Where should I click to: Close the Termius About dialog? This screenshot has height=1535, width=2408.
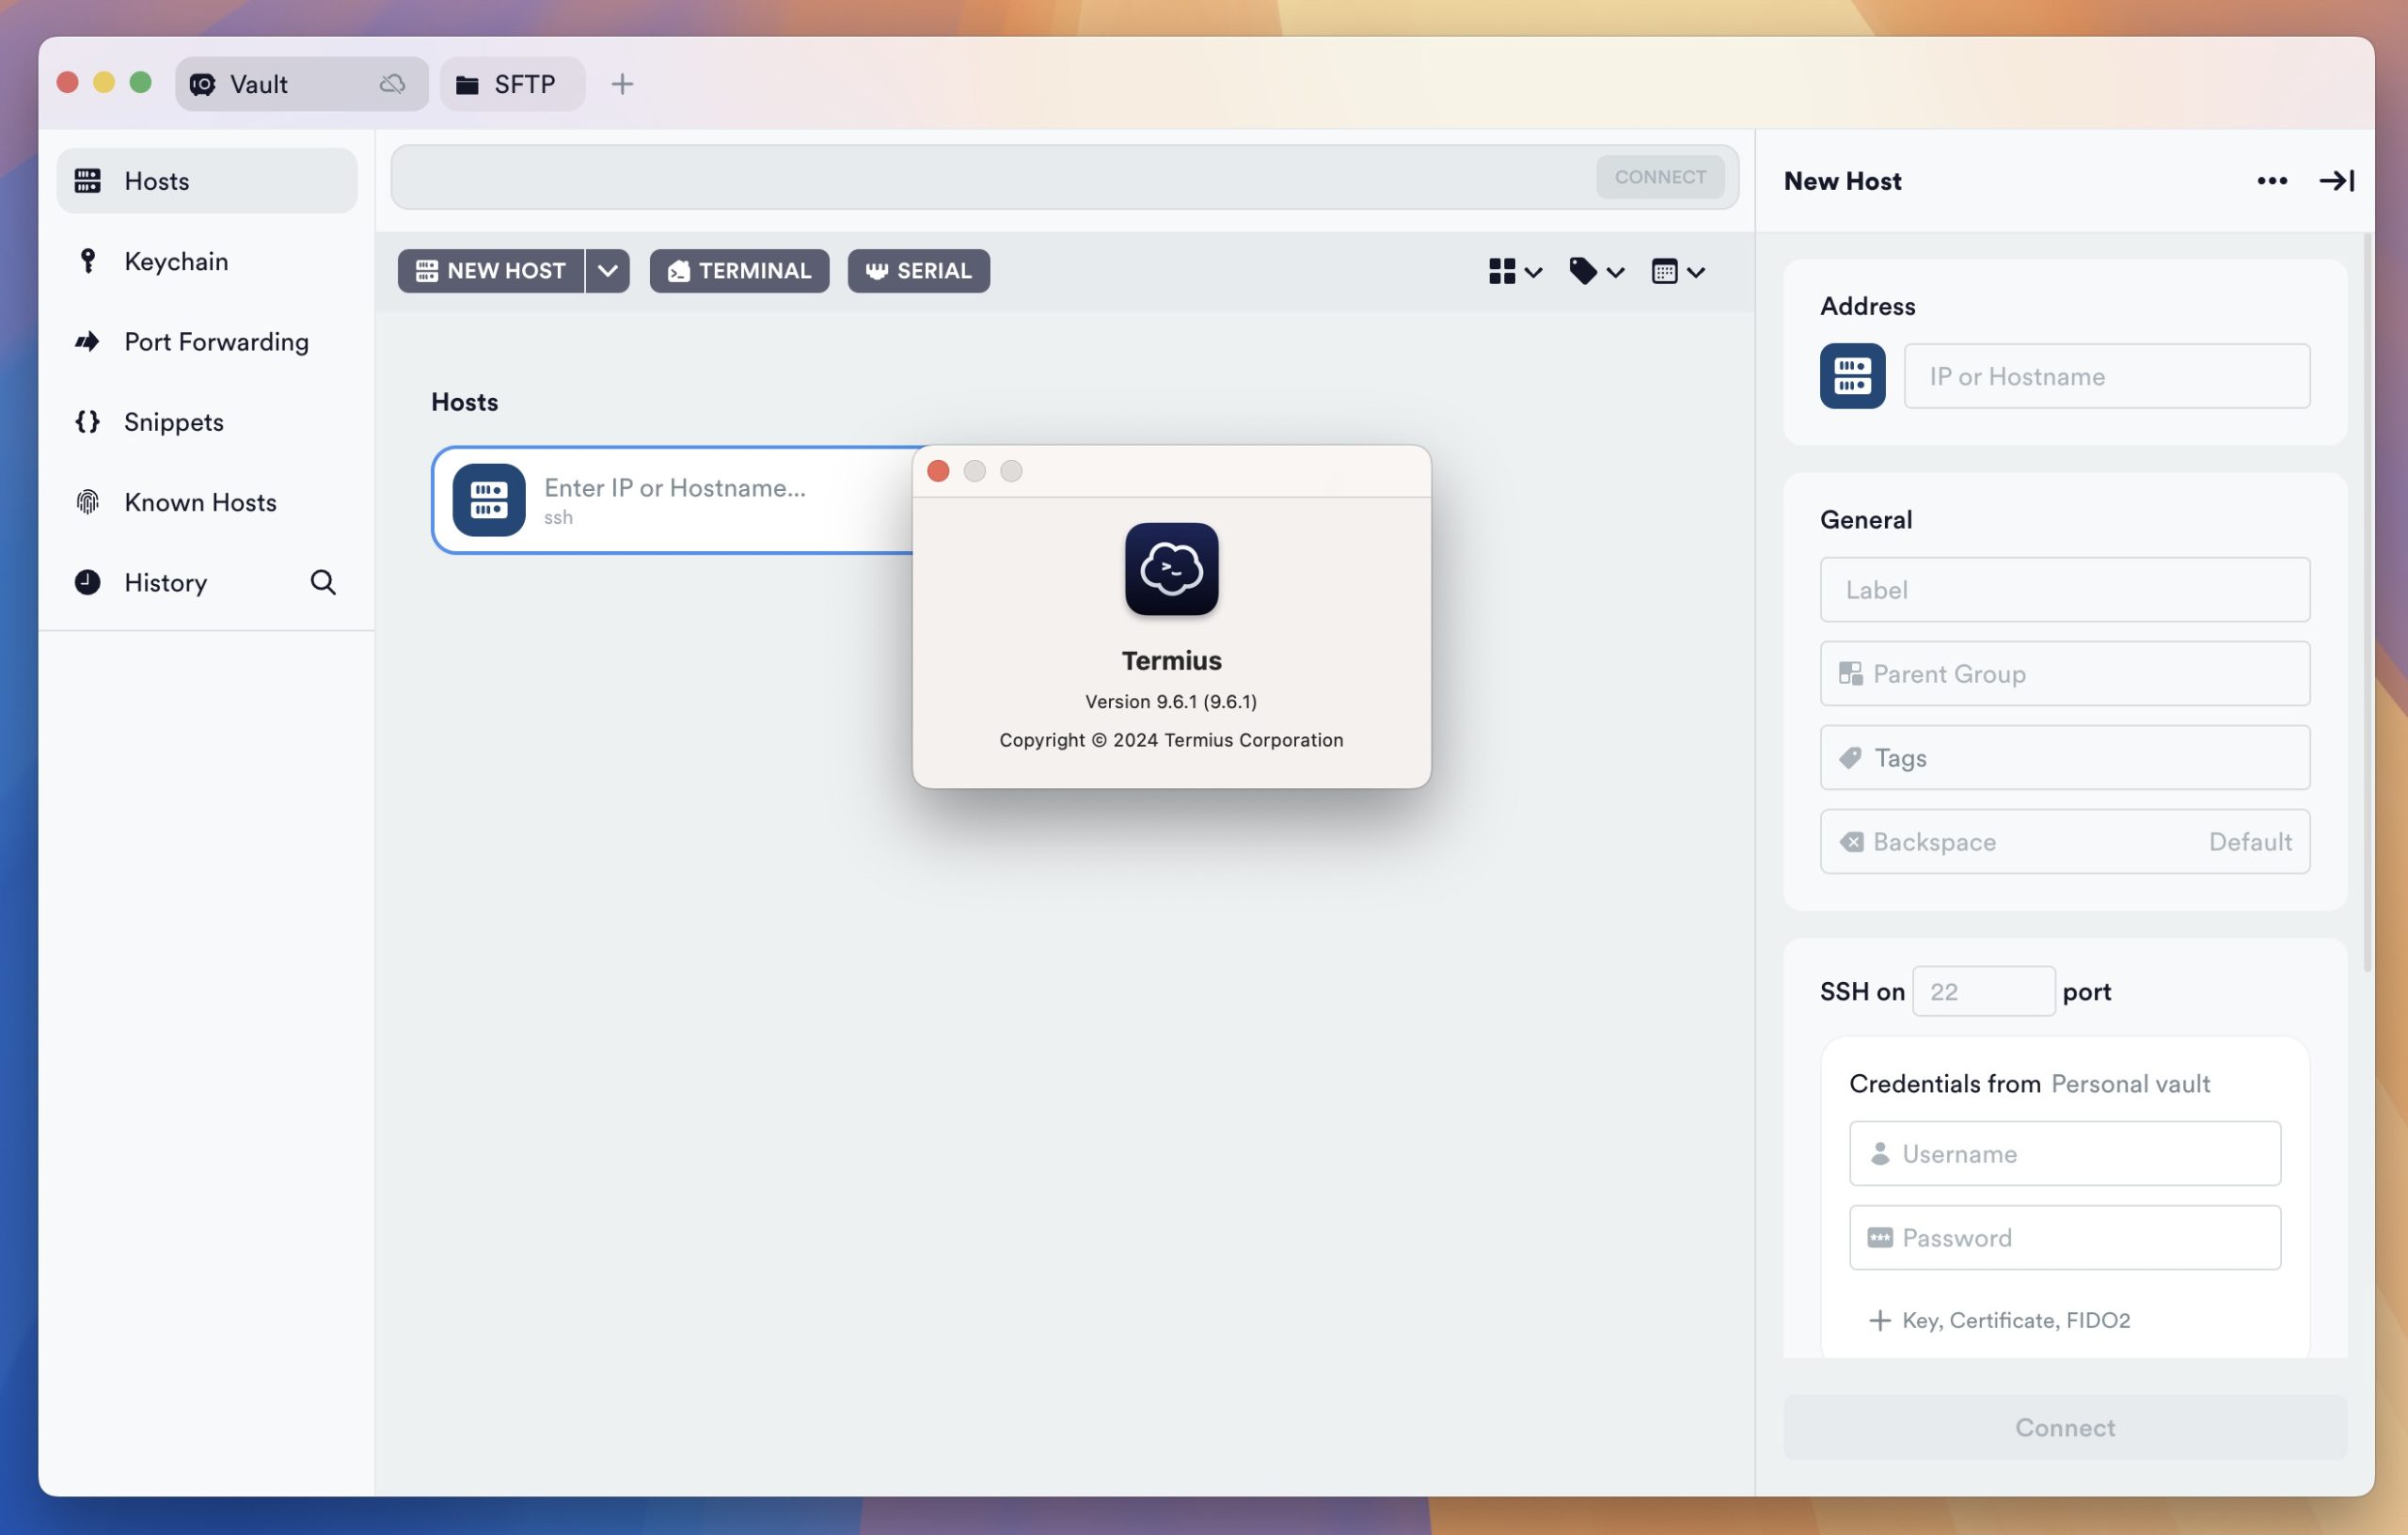pos(938,471)
